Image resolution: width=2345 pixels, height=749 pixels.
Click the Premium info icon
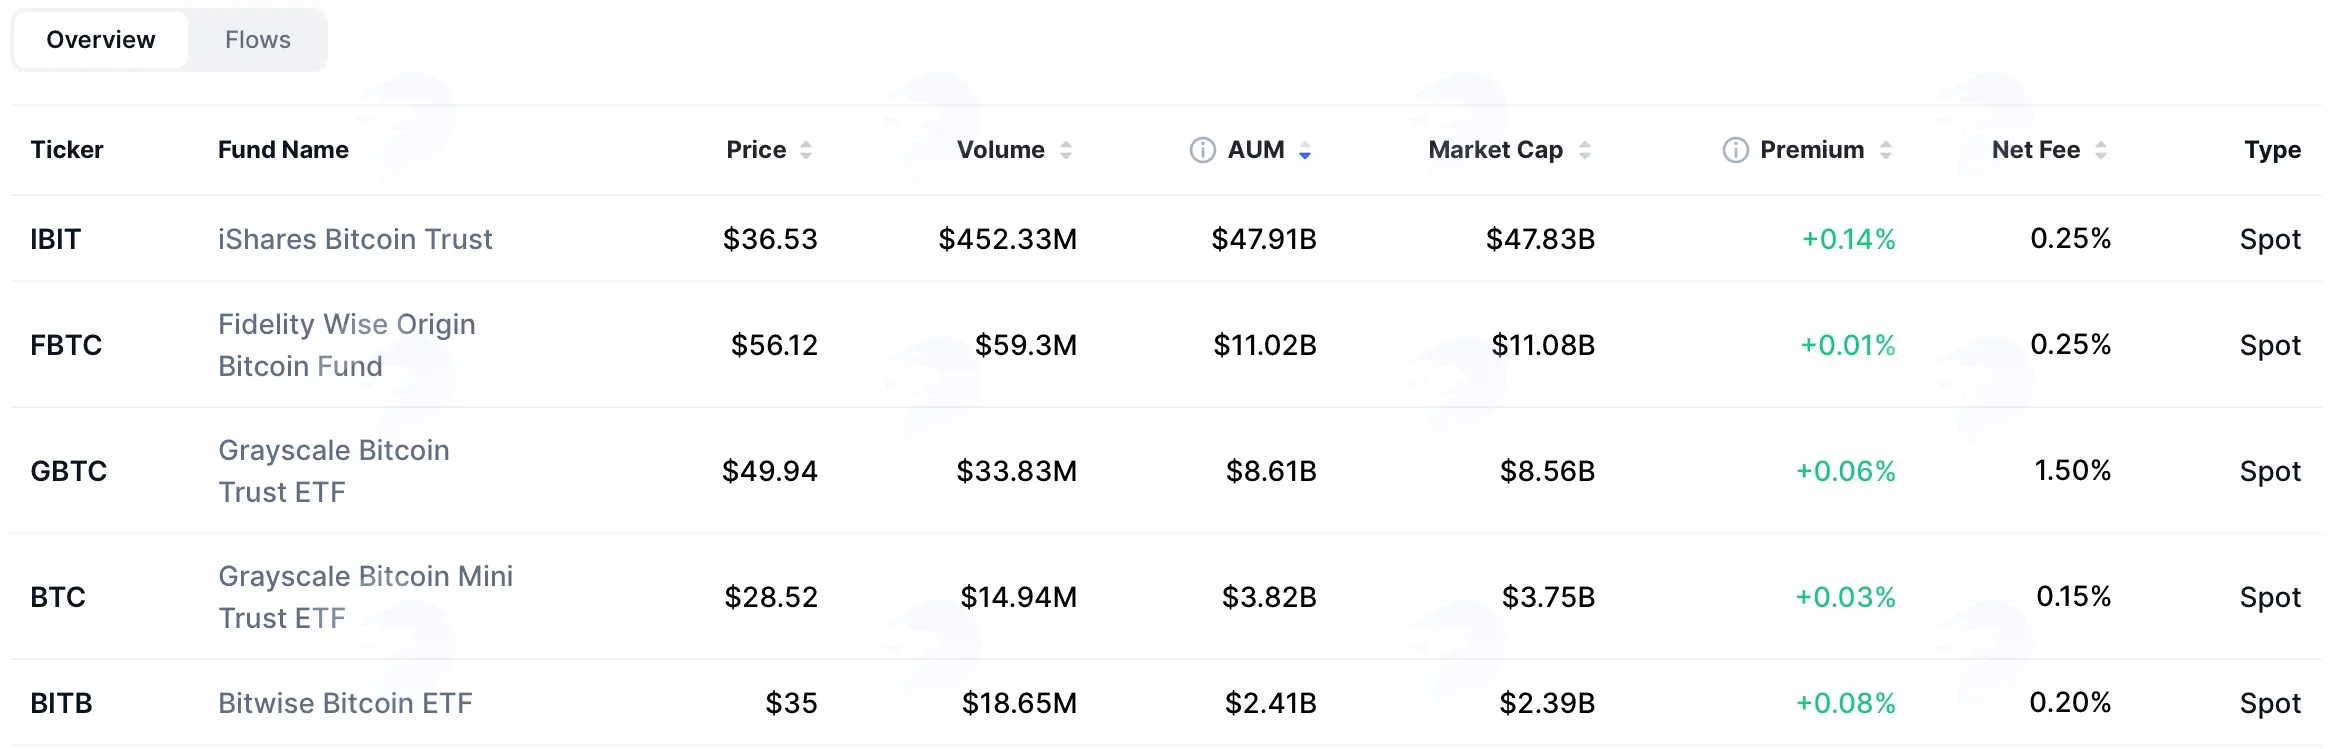(1735, 150)
